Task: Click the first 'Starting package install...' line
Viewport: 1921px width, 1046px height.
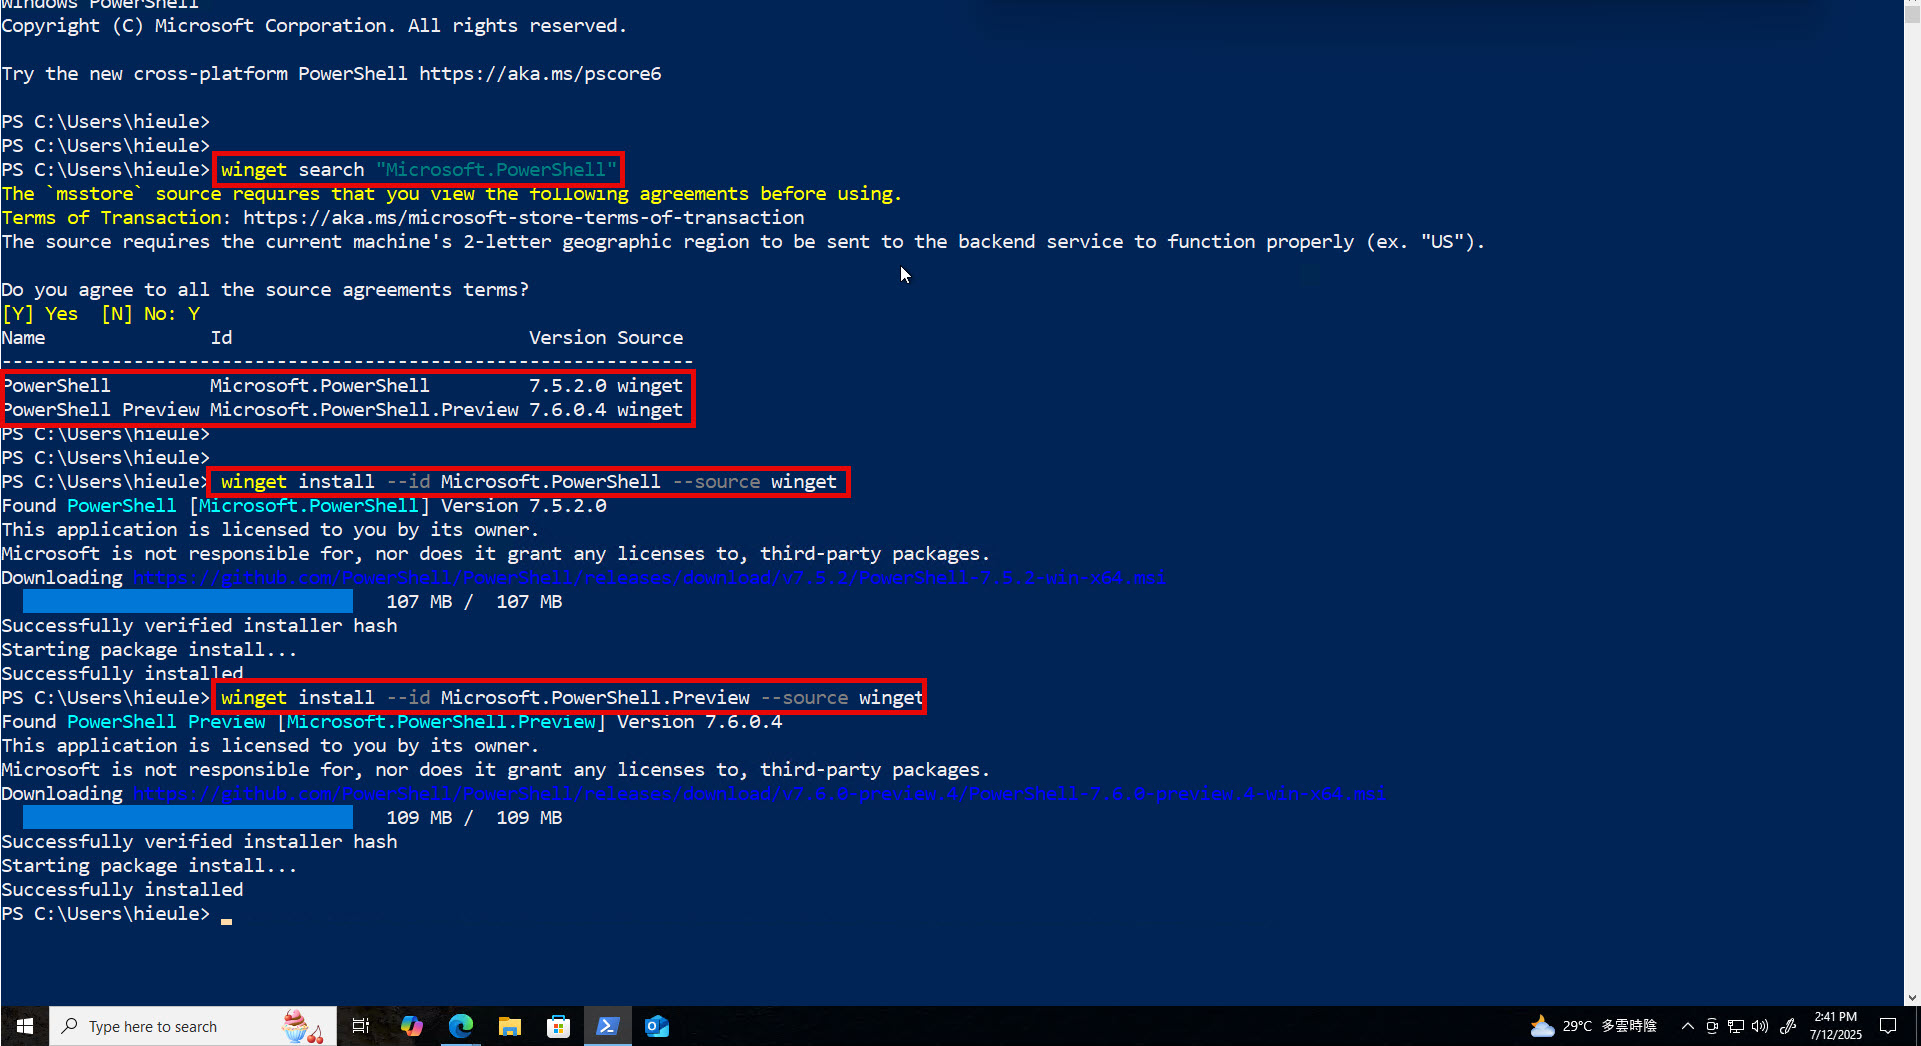Action: pyautogui.click(x=149, y=650)
